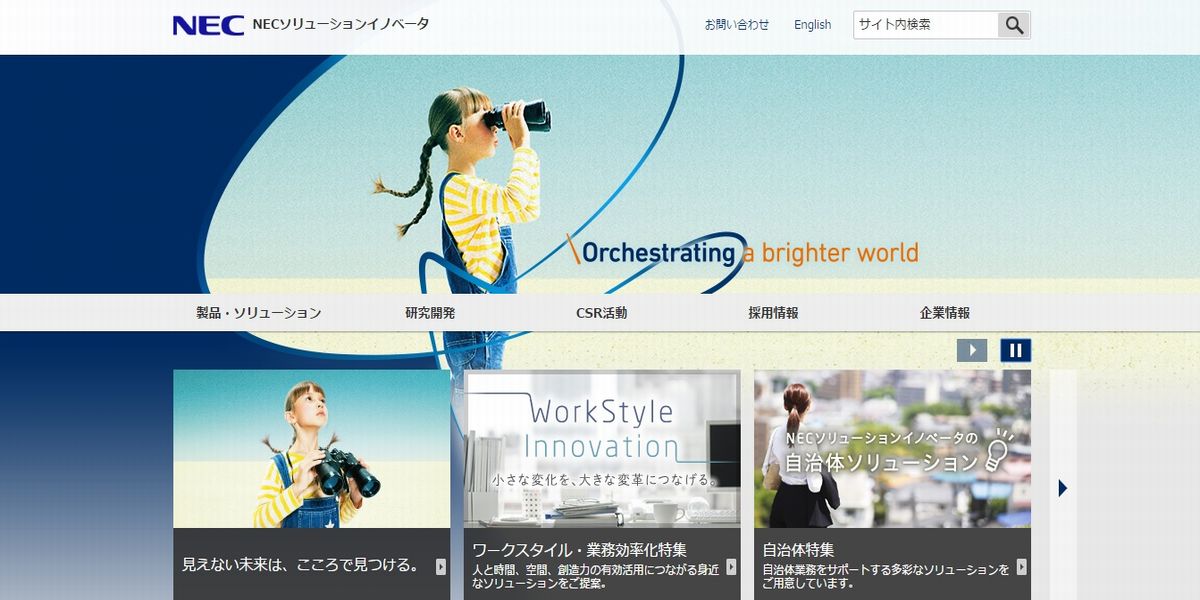Switch to the English site
This screenshot has width=1200, height=600.
click(x=812, y=25)
